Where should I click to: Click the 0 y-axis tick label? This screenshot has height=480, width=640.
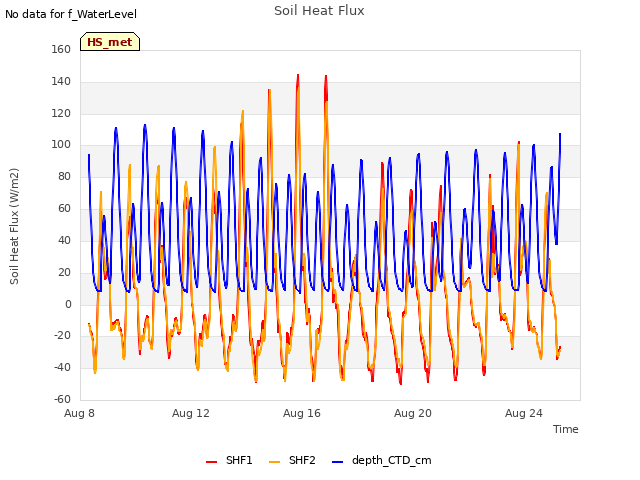tap(68, 304)
